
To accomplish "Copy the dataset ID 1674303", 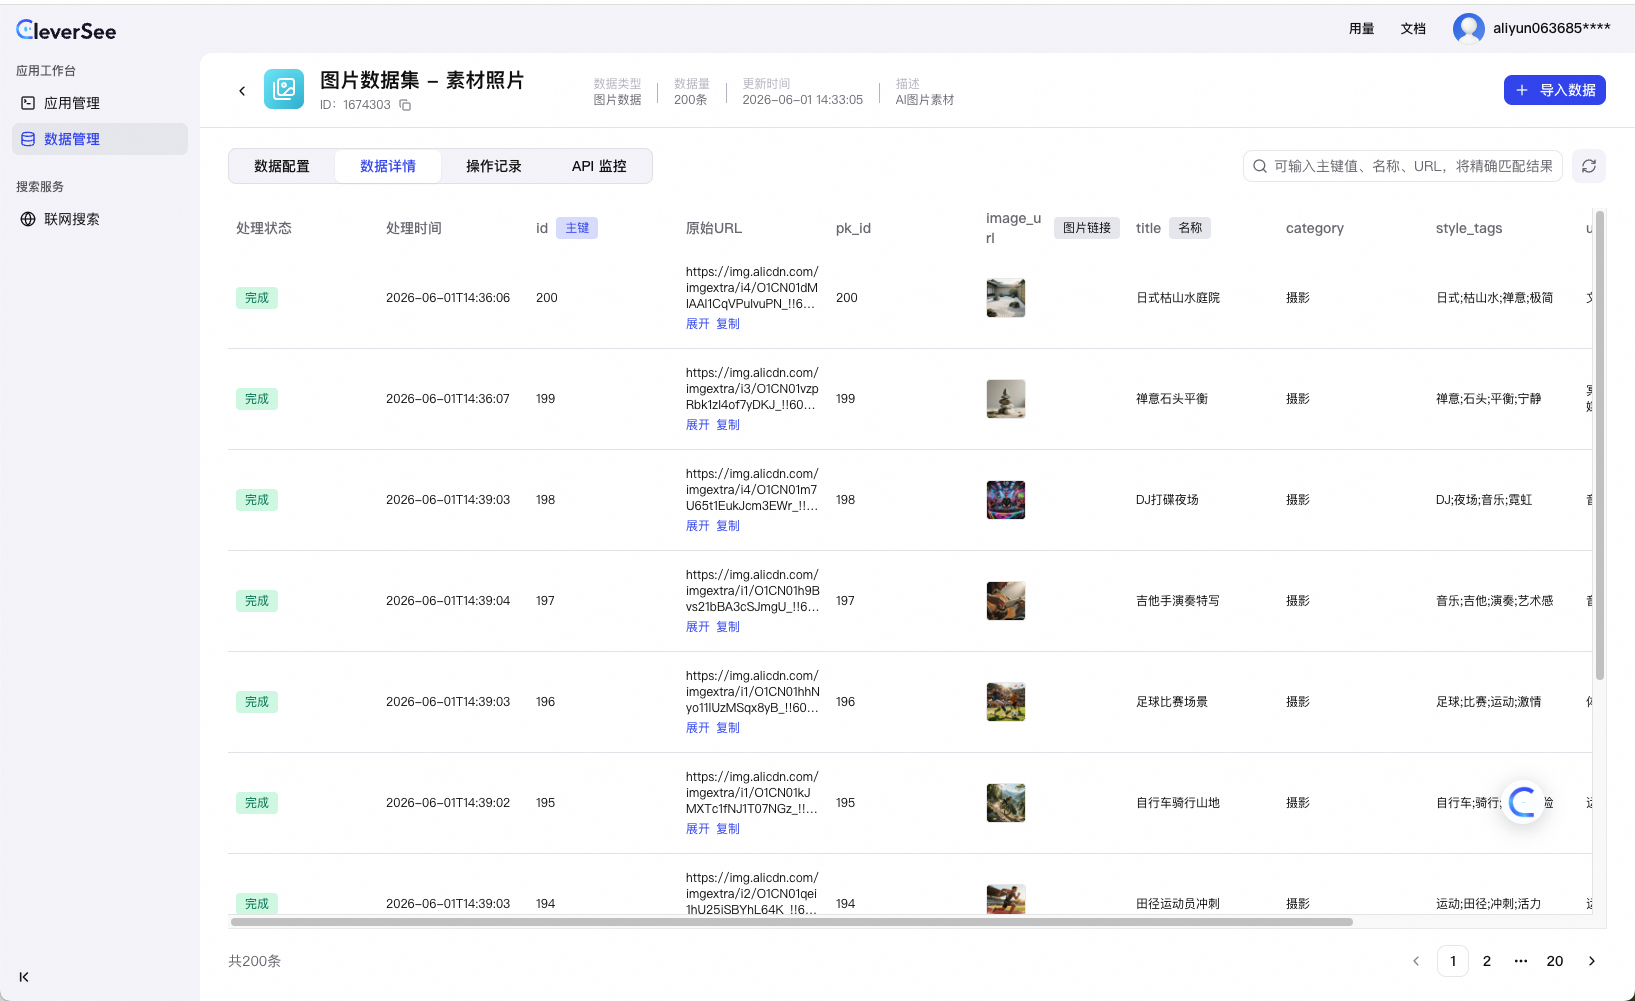I will (405, 105).
